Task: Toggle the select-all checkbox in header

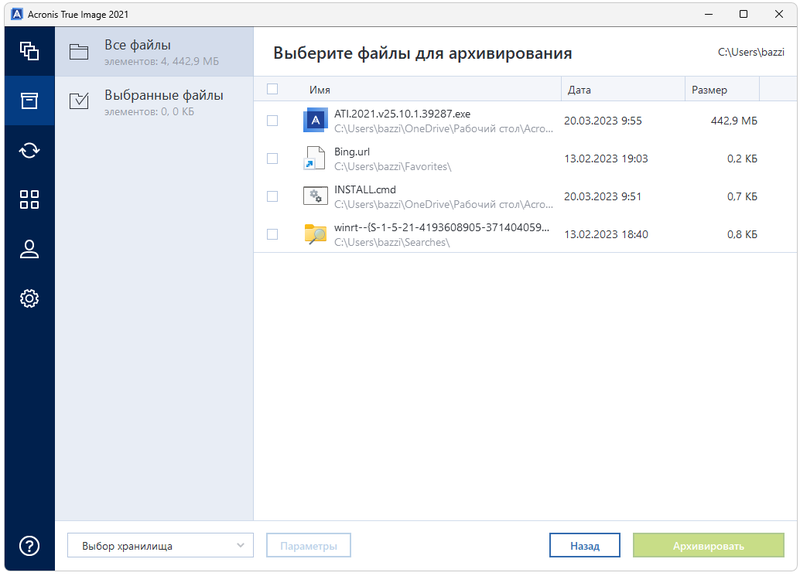Action: tap(272, 89)
